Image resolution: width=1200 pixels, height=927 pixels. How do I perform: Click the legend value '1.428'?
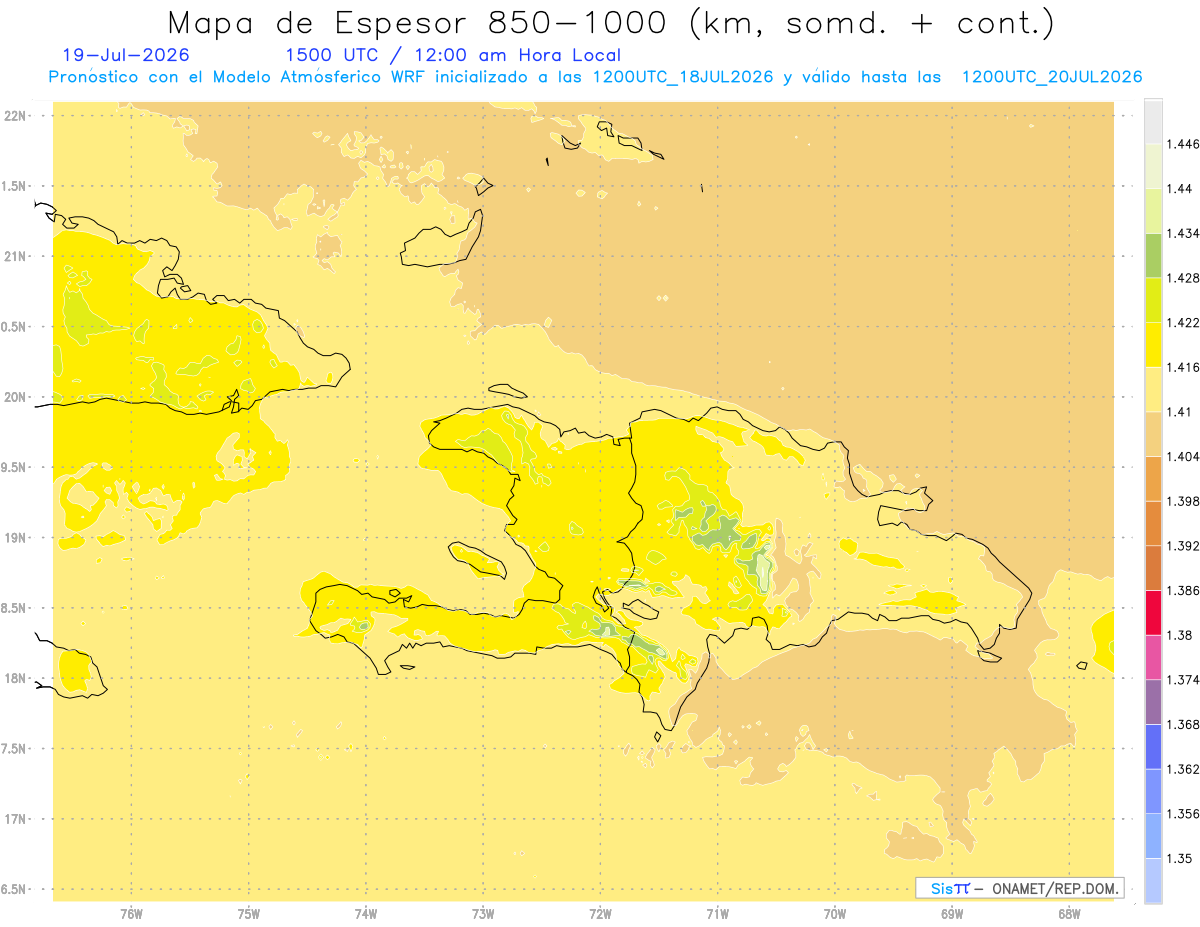point(1183,278)
